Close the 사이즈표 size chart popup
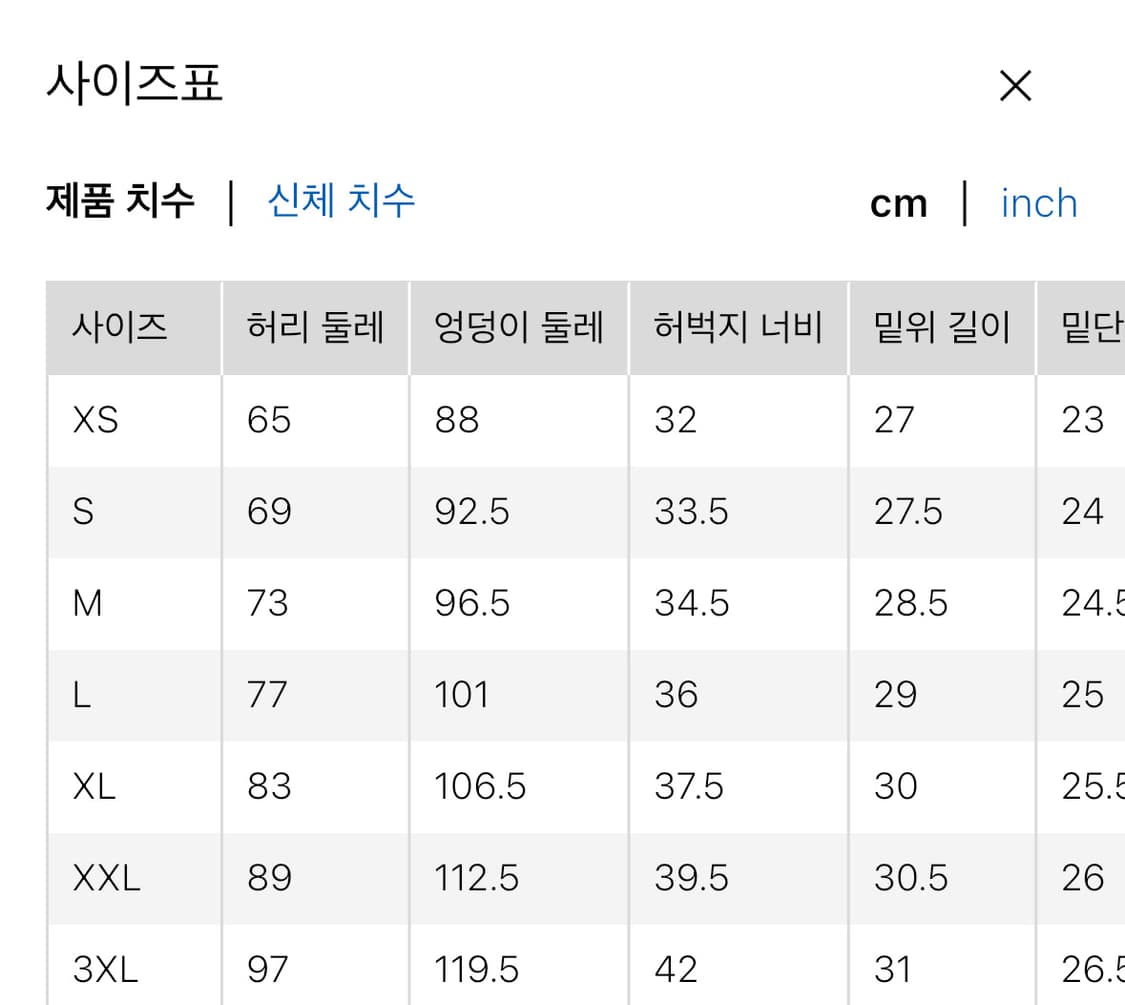 click(x=1015, y=86)
